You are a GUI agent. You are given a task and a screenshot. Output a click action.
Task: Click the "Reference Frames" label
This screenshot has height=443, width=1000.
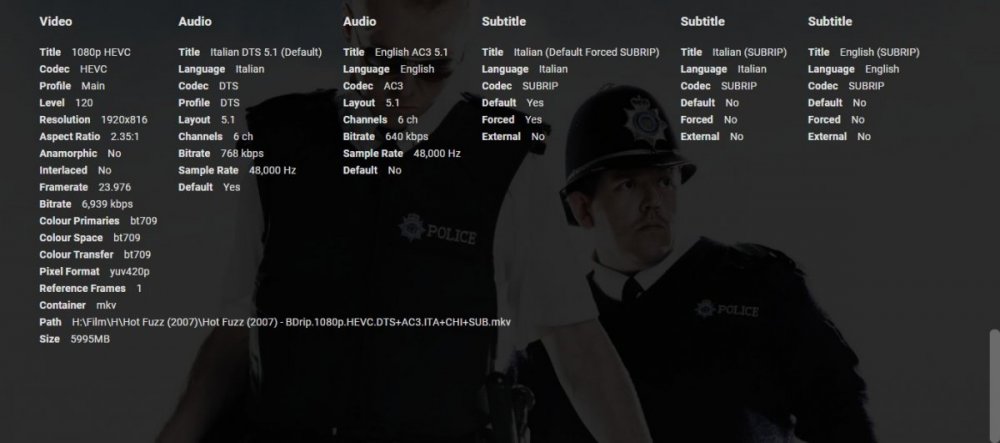pyautogui.click(x=82, y=288)
